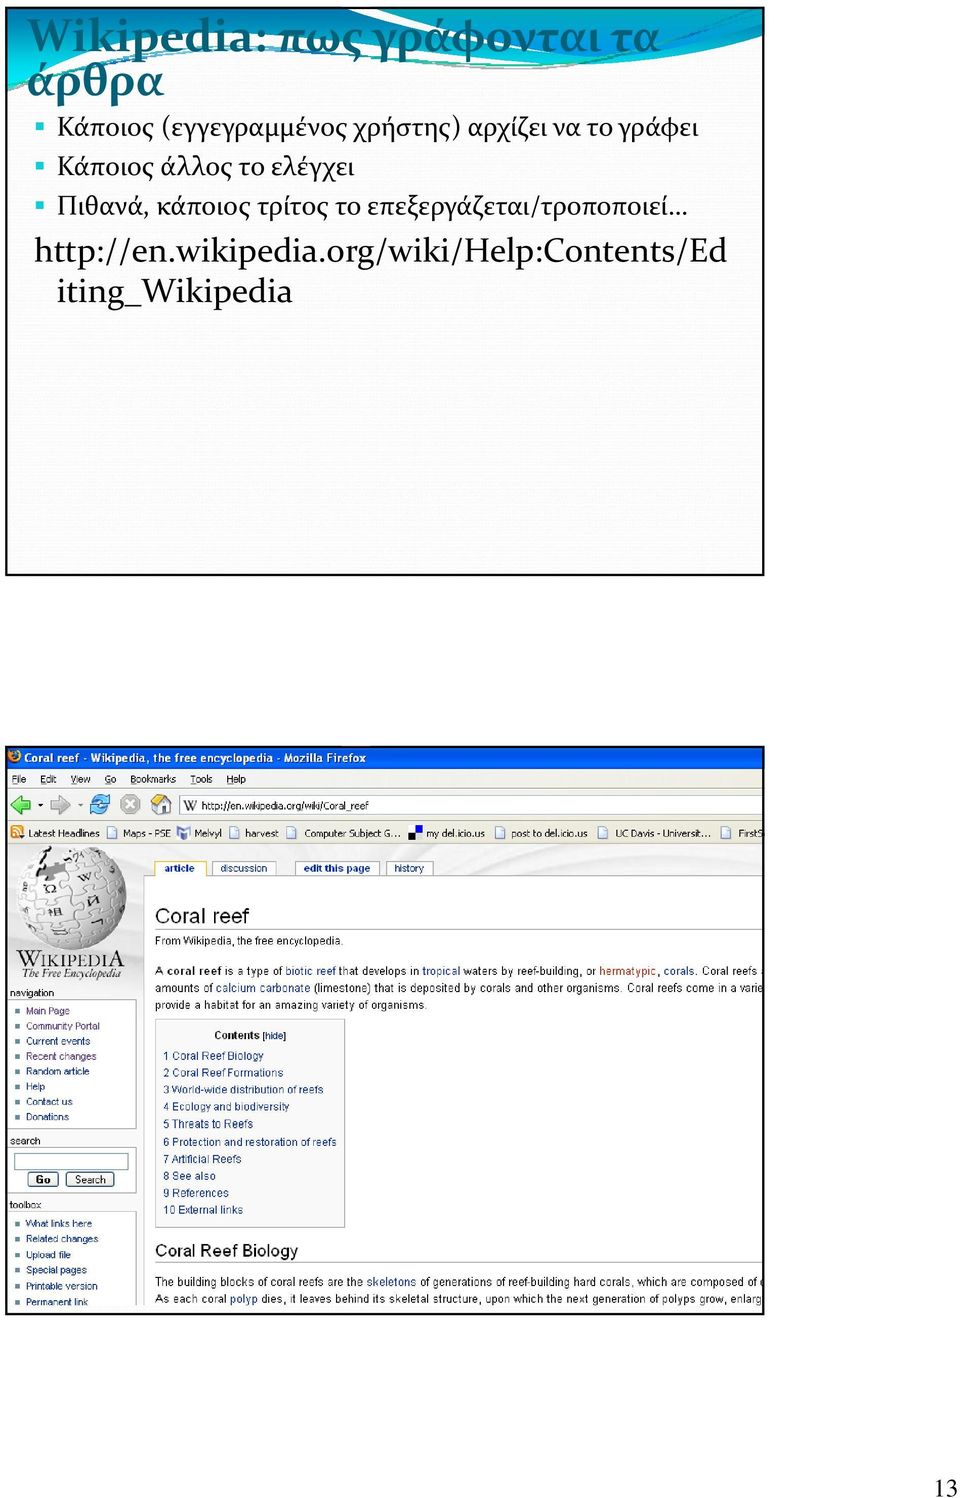Image resolution: width=960 pixels, height=1498 pixels.
Task: Jump to 9 References
Action: point(196,1193)
